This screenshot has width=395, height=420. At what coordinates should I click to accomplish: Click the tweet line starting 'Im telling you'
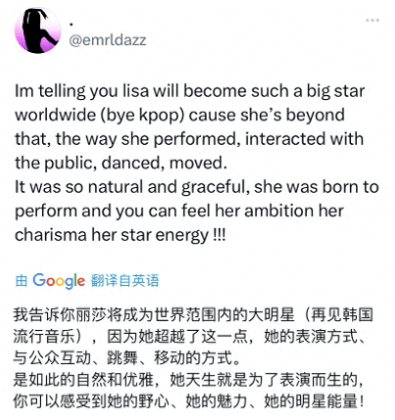click(190, 91)
